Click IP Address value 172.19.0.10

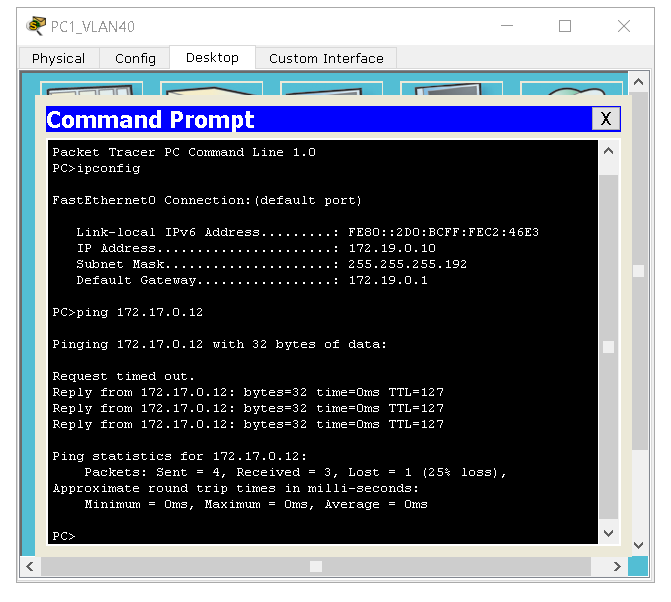(392, 248)
